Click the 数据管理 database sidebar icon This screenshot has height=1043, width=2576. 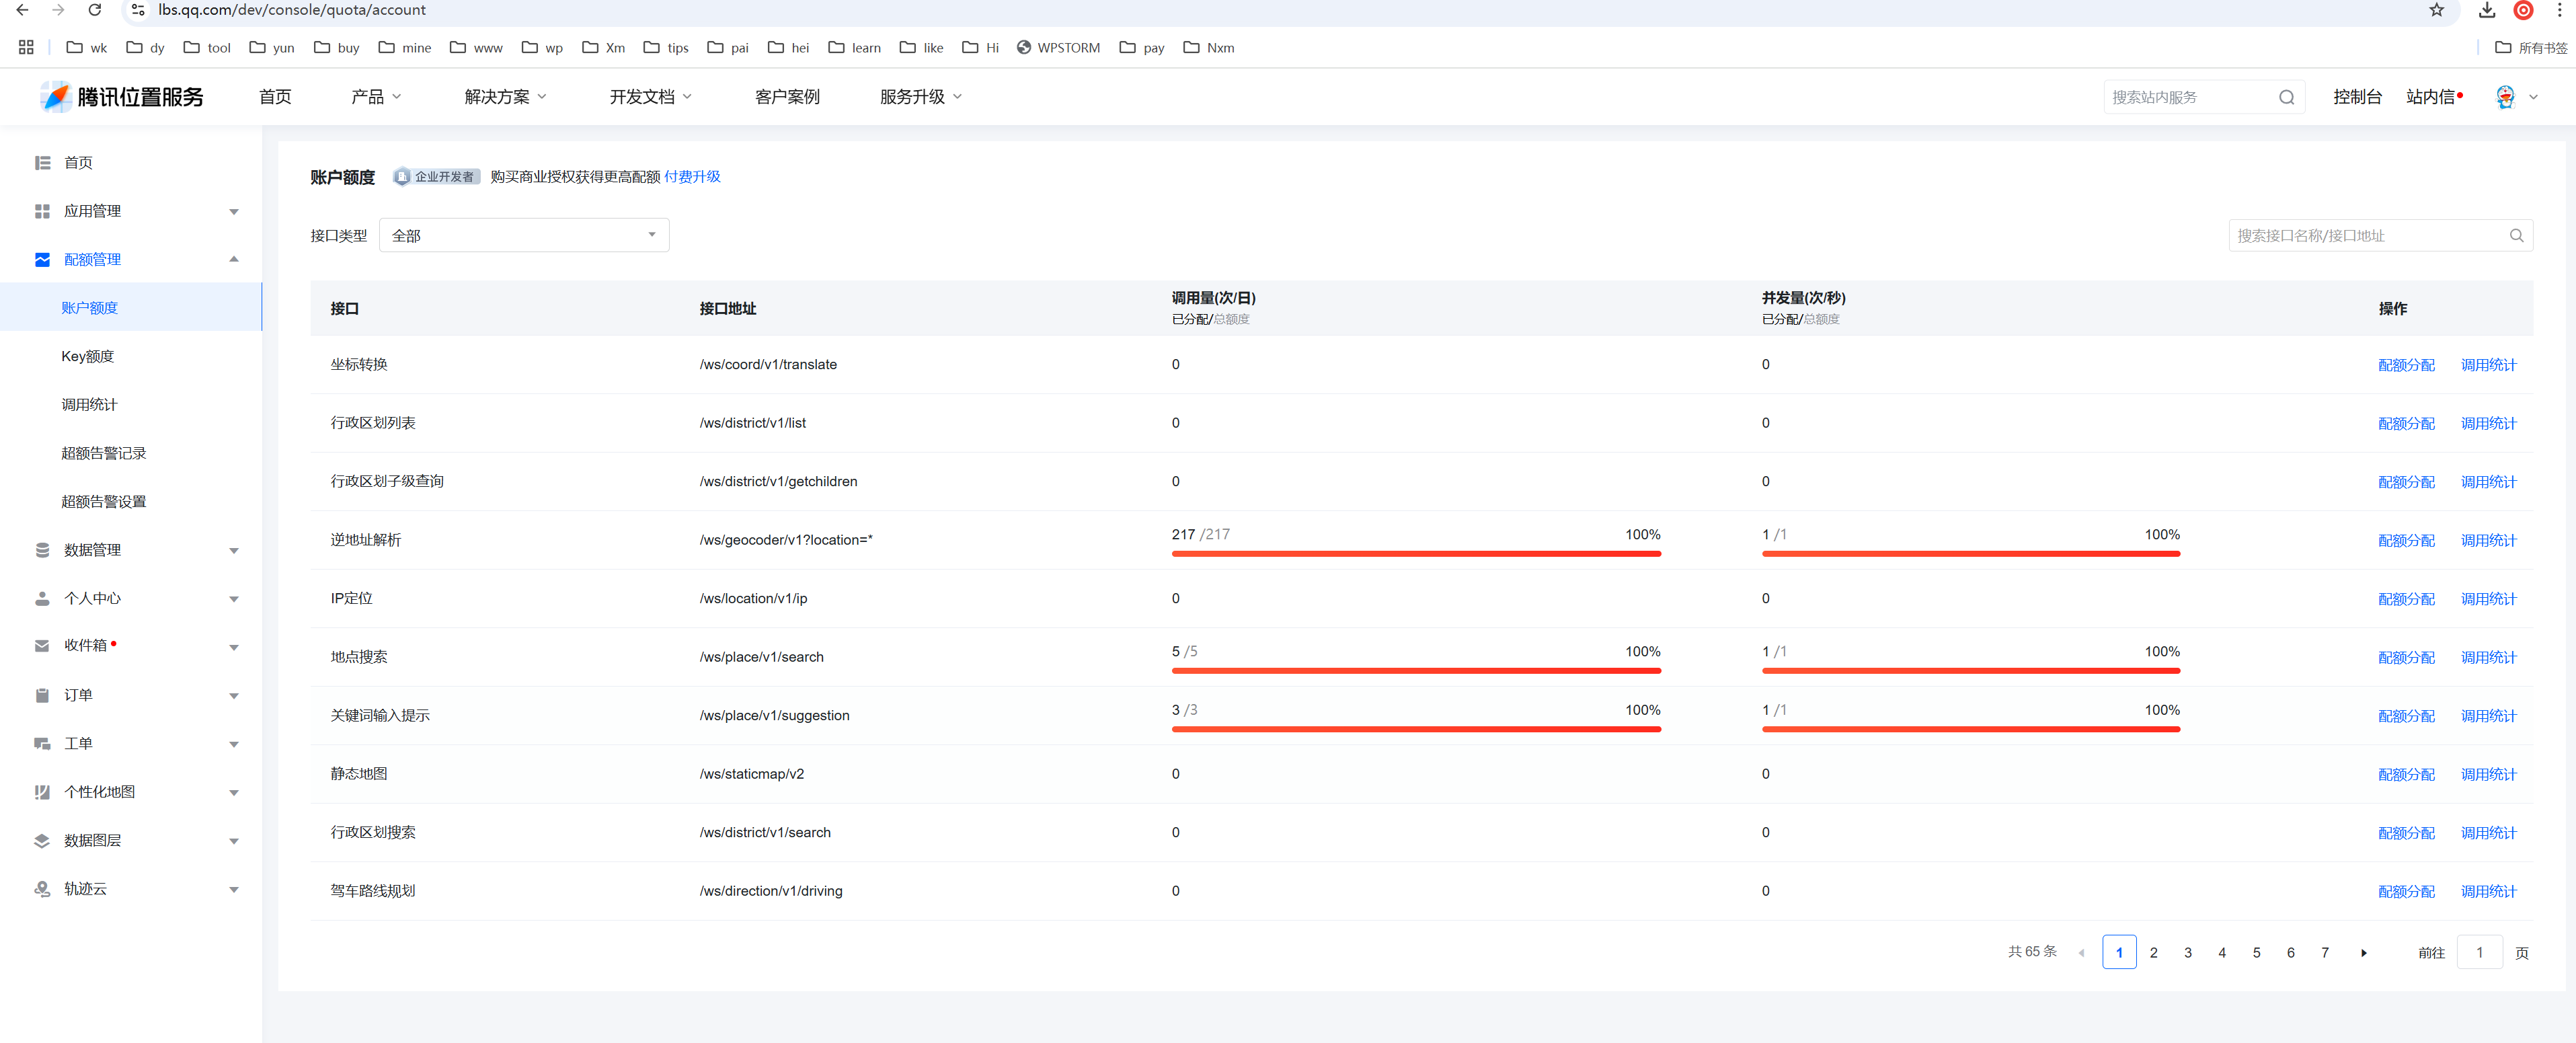[x=42, y=550]
